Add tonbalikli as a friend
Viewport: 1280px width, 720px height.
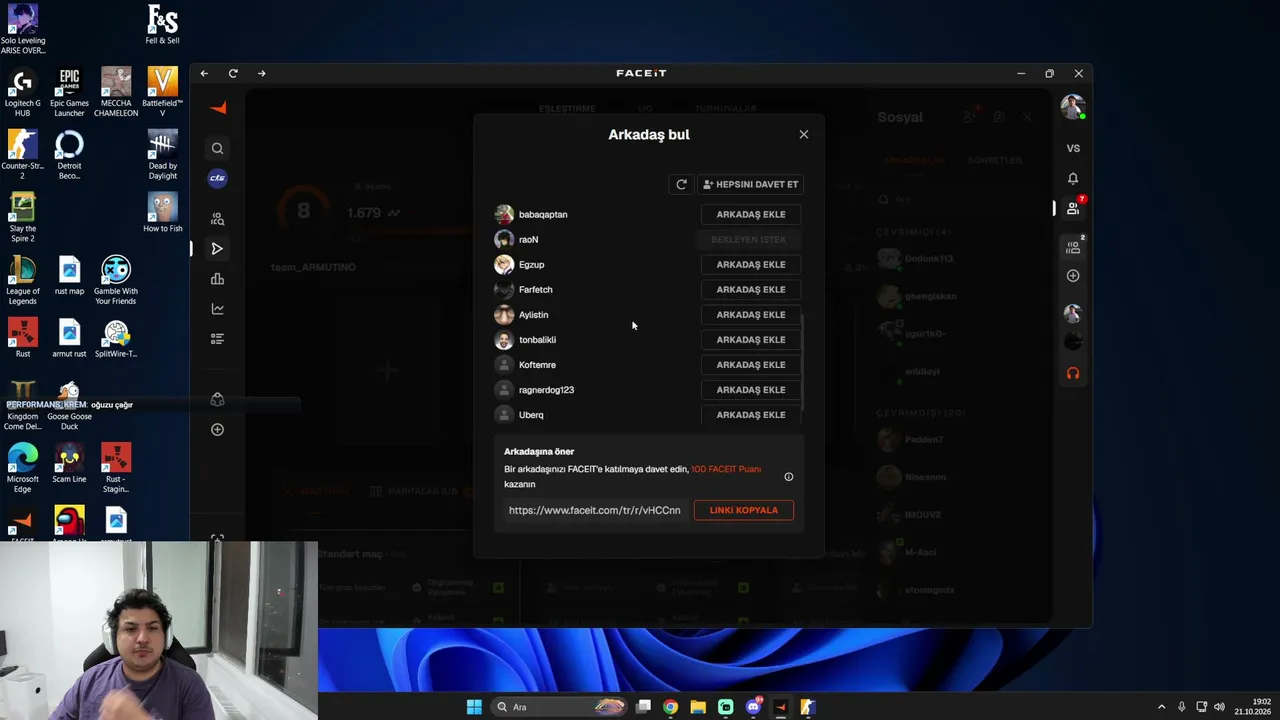(x=750, y=339)
